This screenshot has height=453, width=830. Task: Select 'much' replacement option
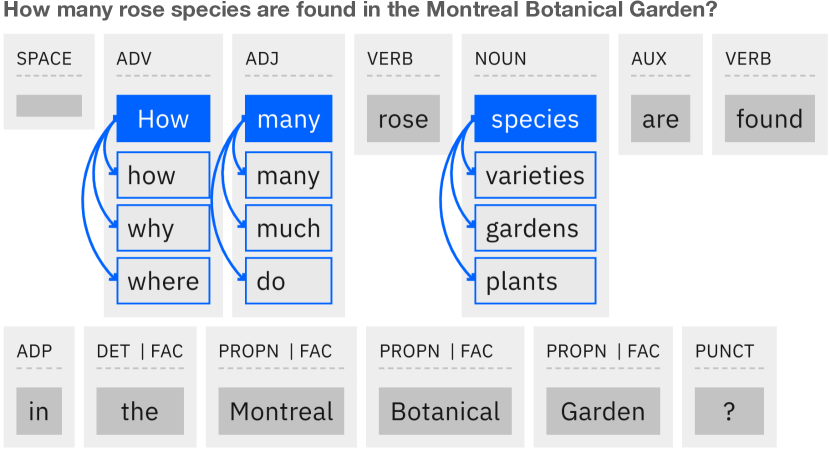tap(288, 228)
